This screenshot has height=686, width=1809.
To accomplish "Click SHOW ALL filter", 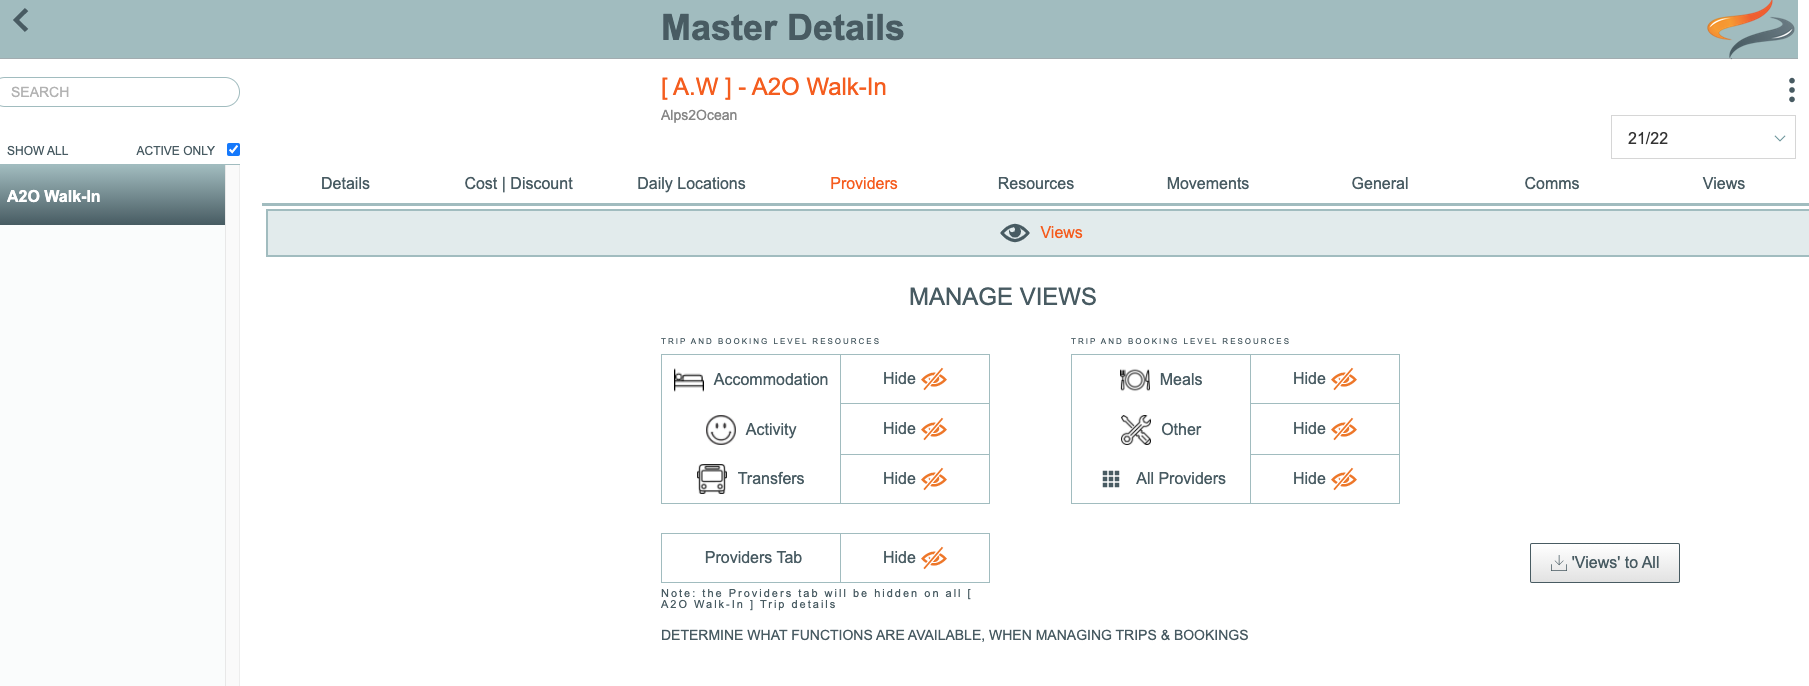I will [x=38, y=151].
